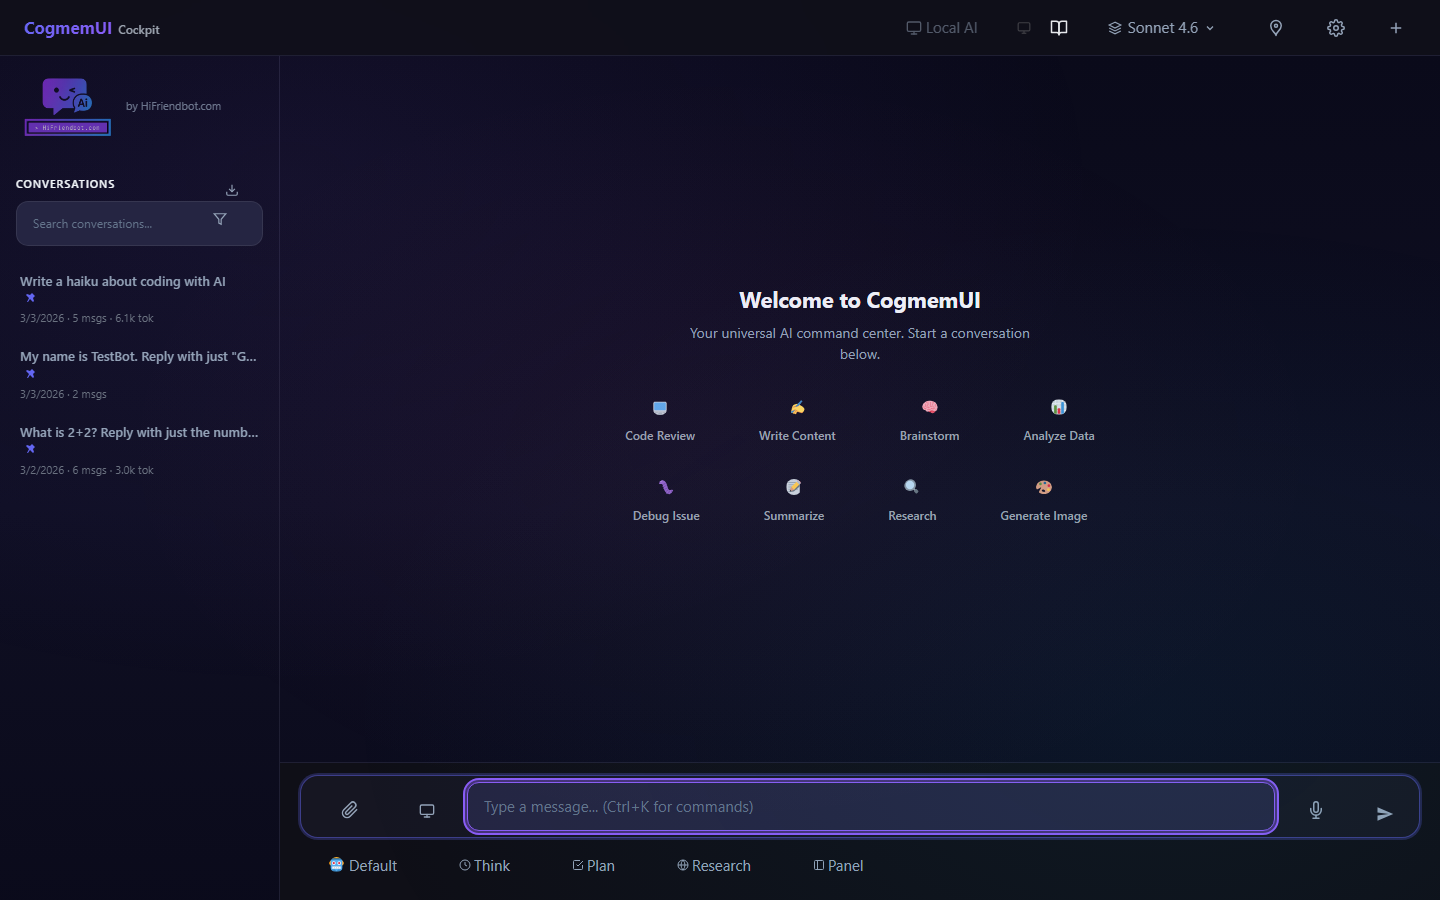The width and height of the screenshot is (1440, 900).
Task: Toggle pin star on 2+2 conversation
Action: (30, 449)
